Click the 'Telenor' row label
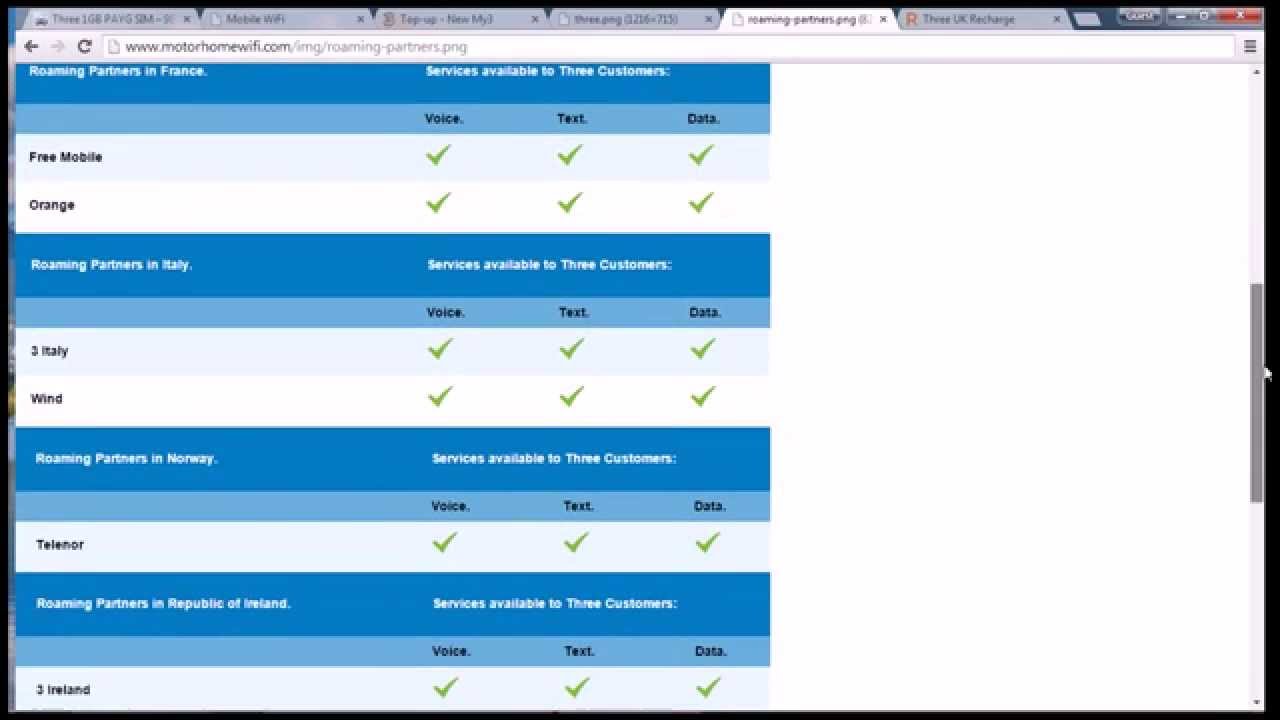 click(60, 545)
